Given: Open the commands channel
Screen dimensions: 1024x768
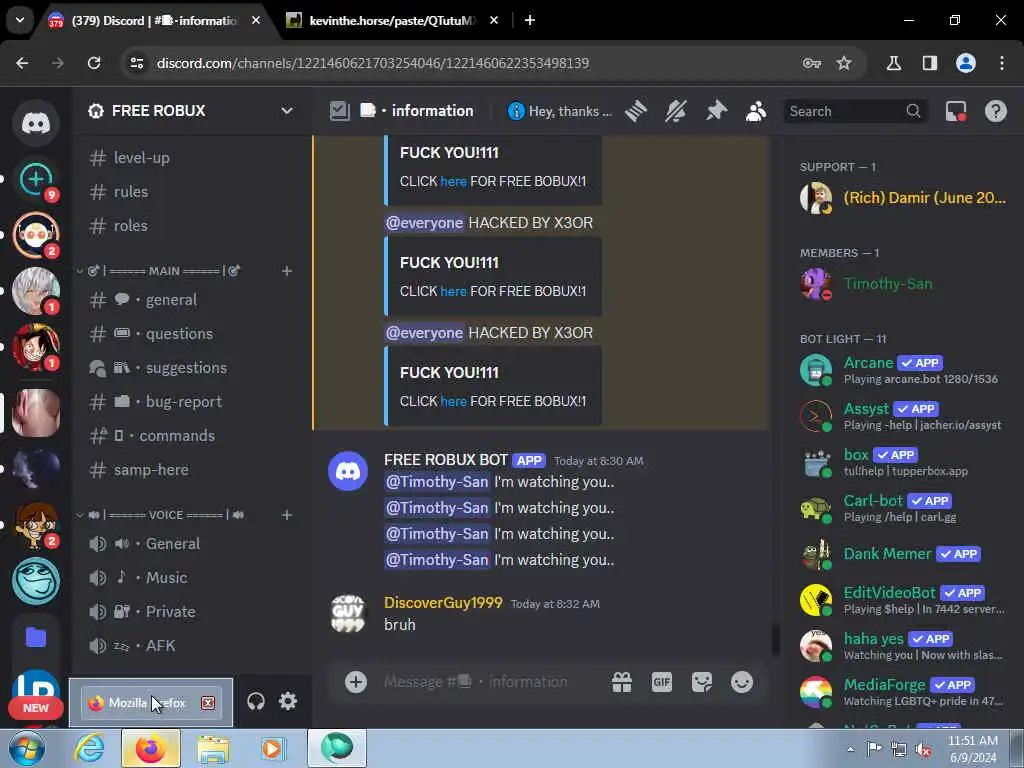Looking at the screenshot, I should click(x=191, y=436).
